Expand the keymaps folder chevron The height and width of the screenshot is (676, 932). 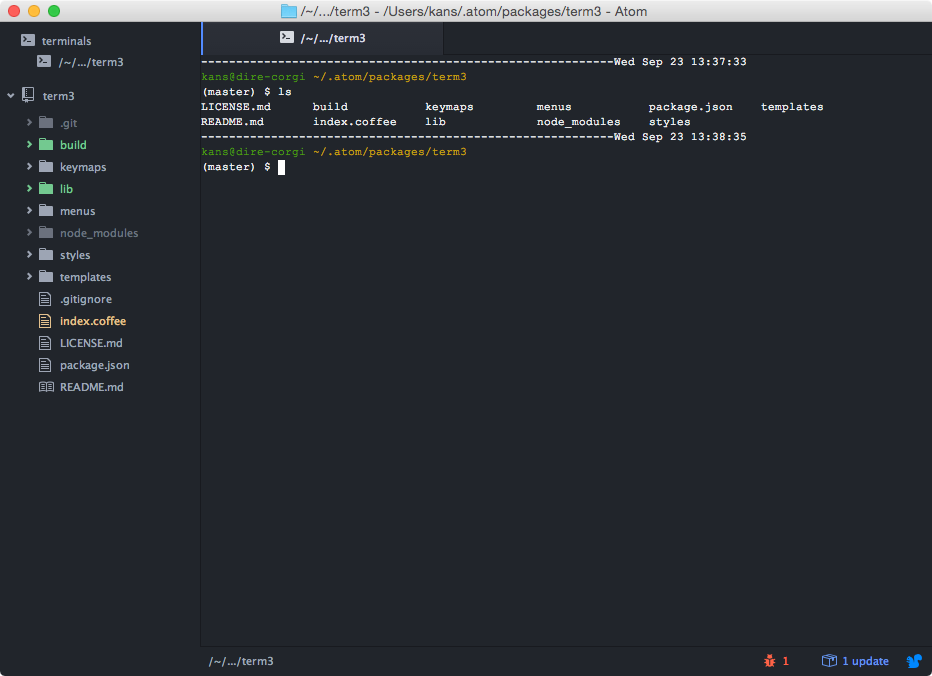[29, 166]
